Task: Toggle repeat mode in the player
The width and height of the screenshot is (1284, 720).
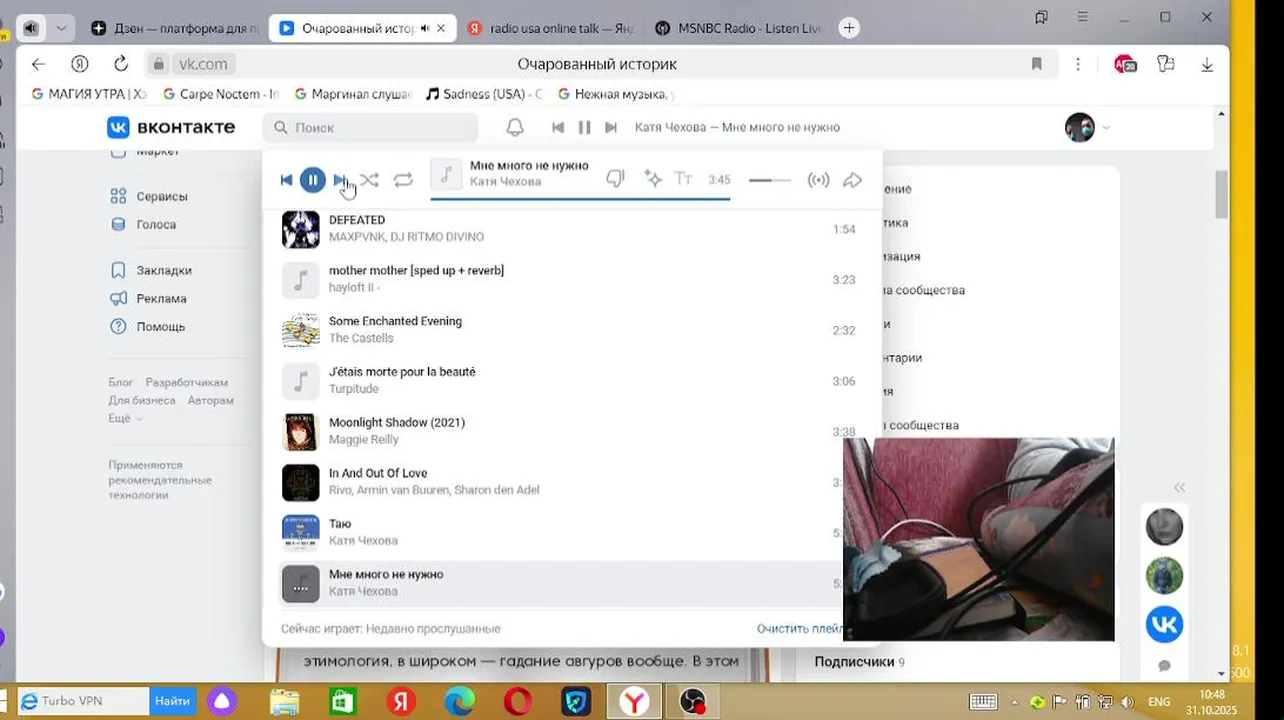Action: click(403, 180)
